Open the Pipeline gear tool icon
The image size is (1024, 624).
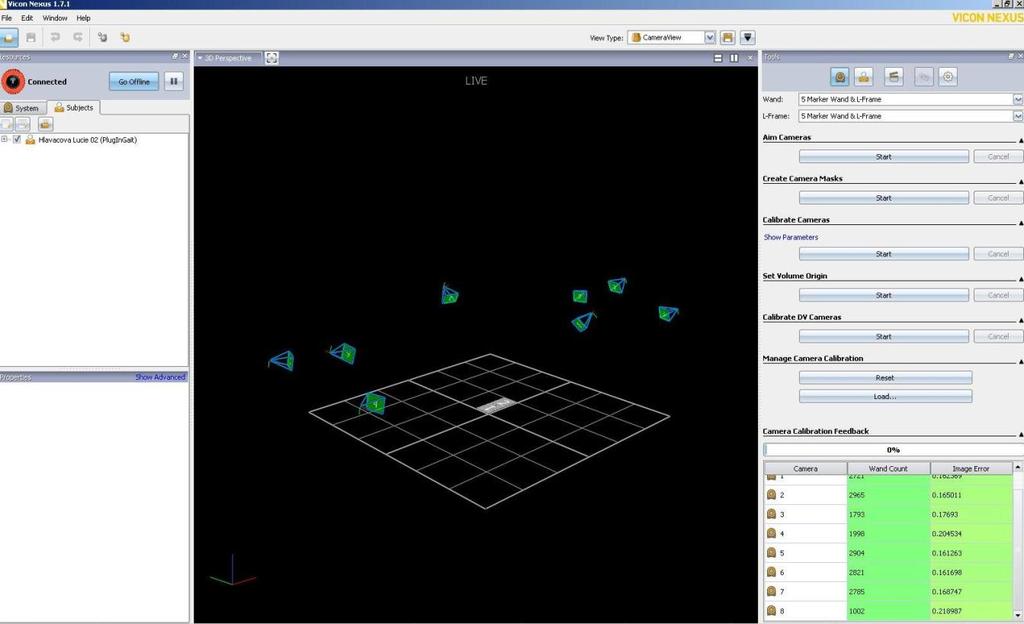(948, 77)
